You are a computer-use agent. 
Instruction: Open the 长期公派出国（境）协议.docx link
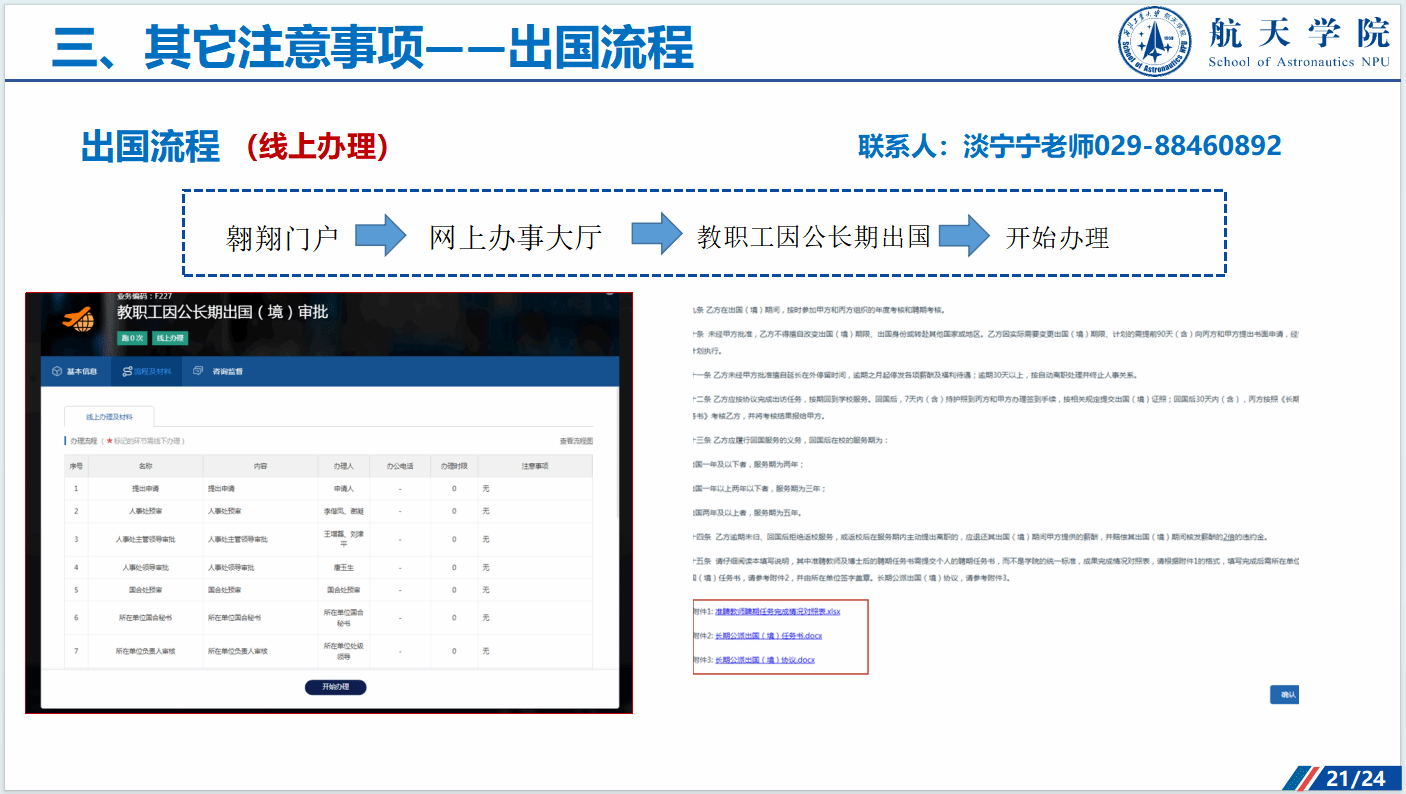coord(764,660)
